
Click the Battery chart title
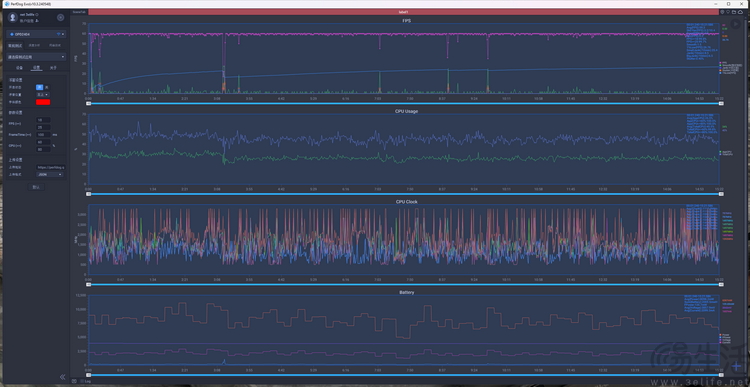[407, 292]
